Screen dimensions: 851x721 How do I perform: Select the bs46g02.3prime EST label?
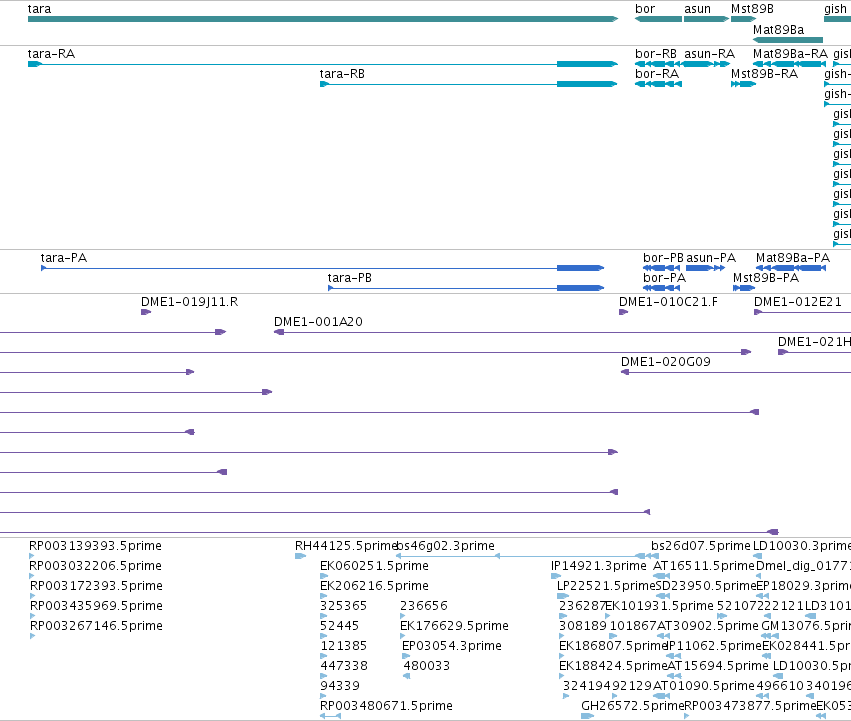pos(446,546)
